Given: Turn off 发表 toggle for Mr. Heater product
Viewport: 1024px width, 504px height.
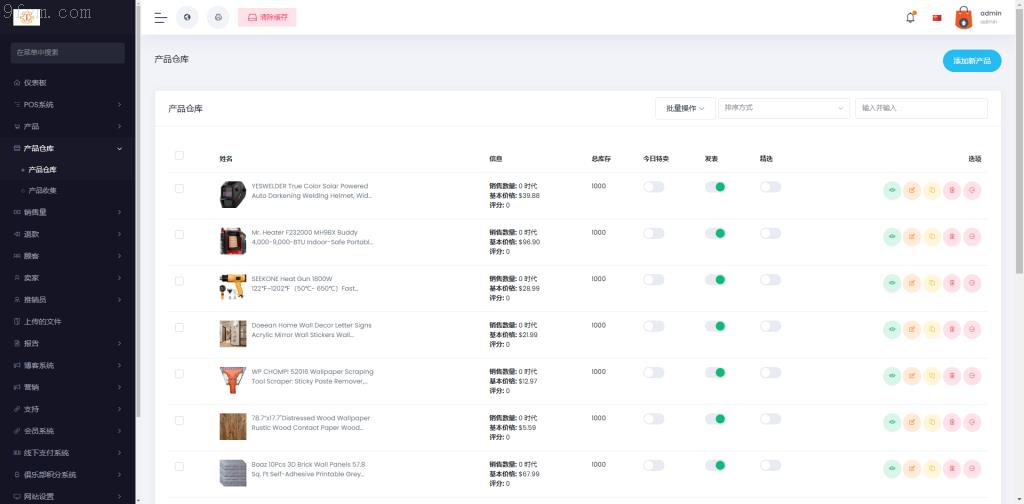Looking at the screenshot, I should click(715, 233).
